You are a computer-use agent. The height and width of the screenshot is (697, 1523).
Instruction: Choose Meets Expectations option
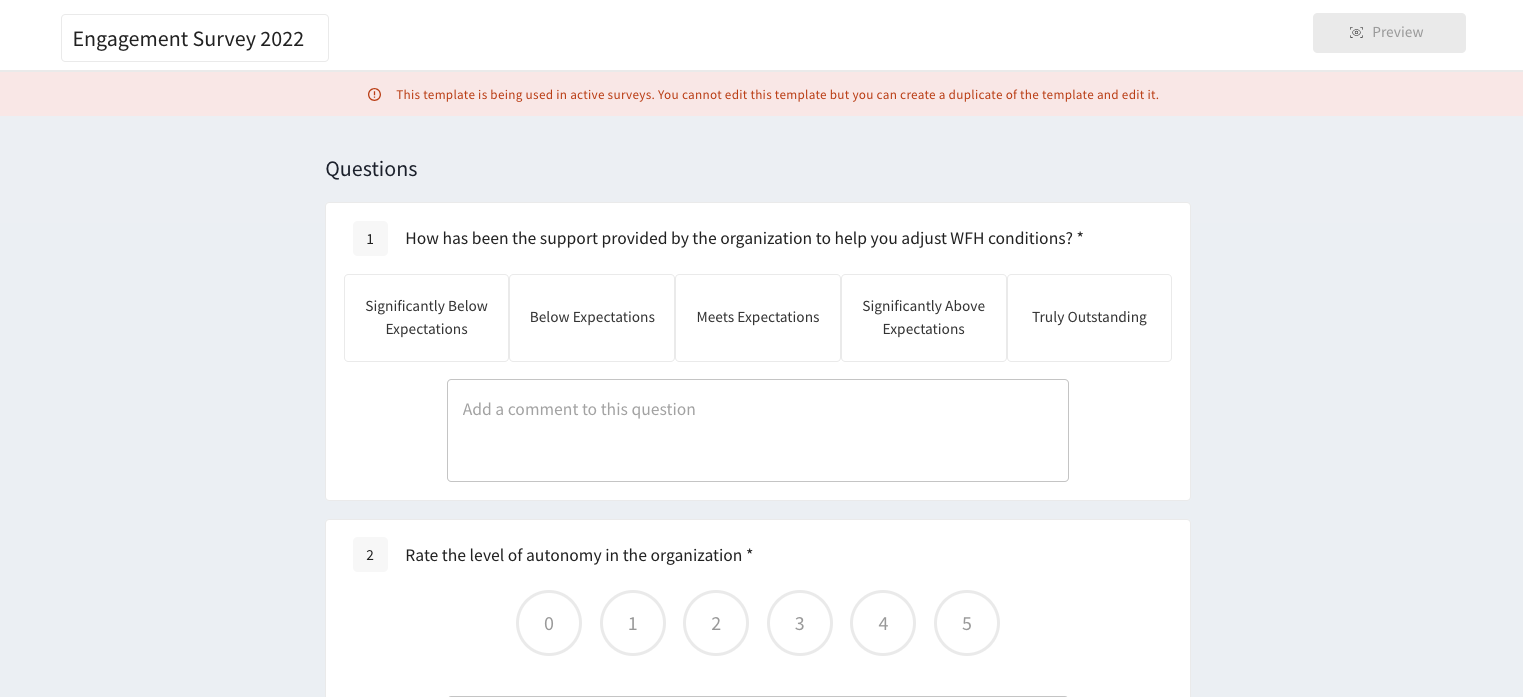point(758,318)
